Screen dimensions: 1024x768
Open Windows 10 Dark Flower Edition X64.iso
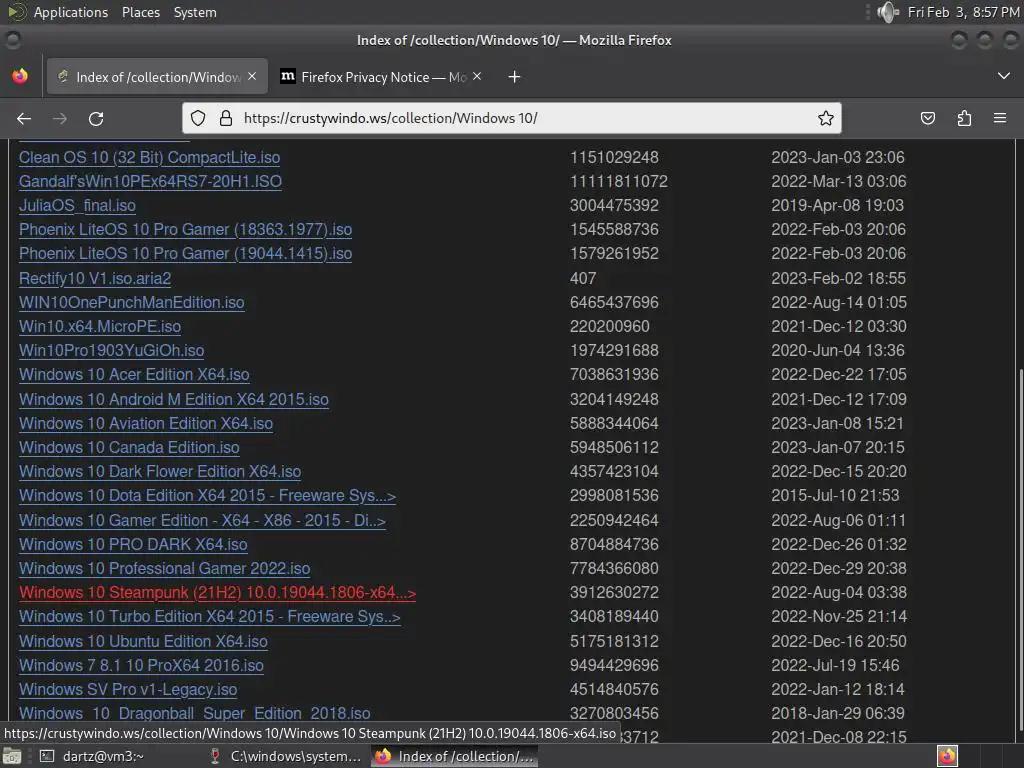click(x=160, y=472)
